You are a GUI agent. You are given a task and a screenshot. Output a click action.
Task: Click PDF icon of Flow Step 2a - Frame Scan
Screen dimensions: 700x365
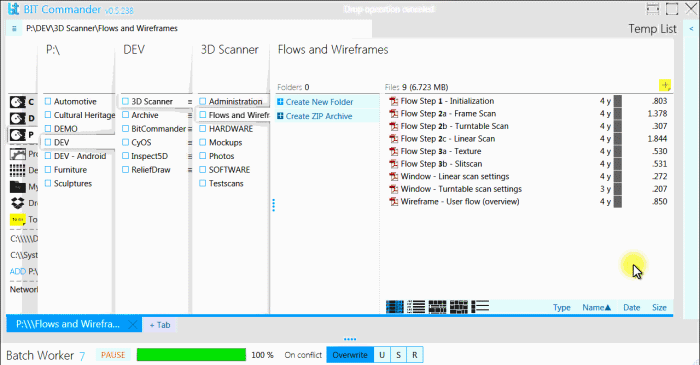(393, 114)
